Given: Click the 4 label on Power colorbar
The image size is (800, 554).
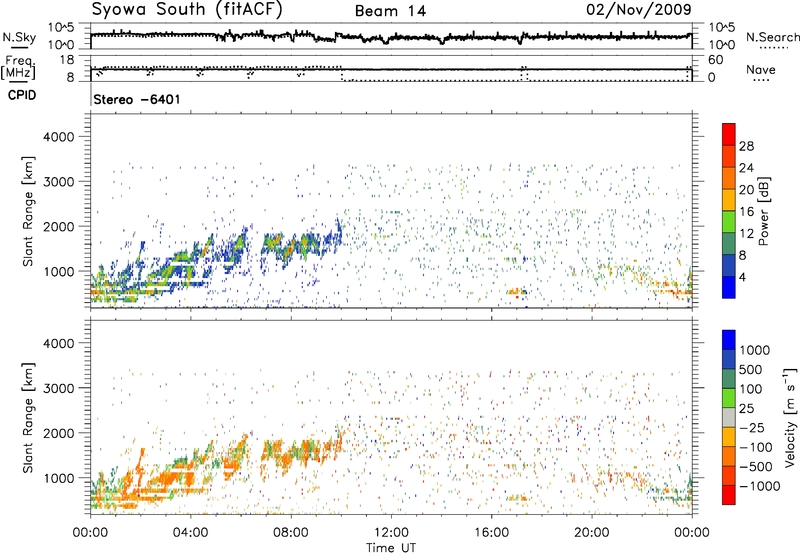Looking at the screenshot, I should (743, 277).
